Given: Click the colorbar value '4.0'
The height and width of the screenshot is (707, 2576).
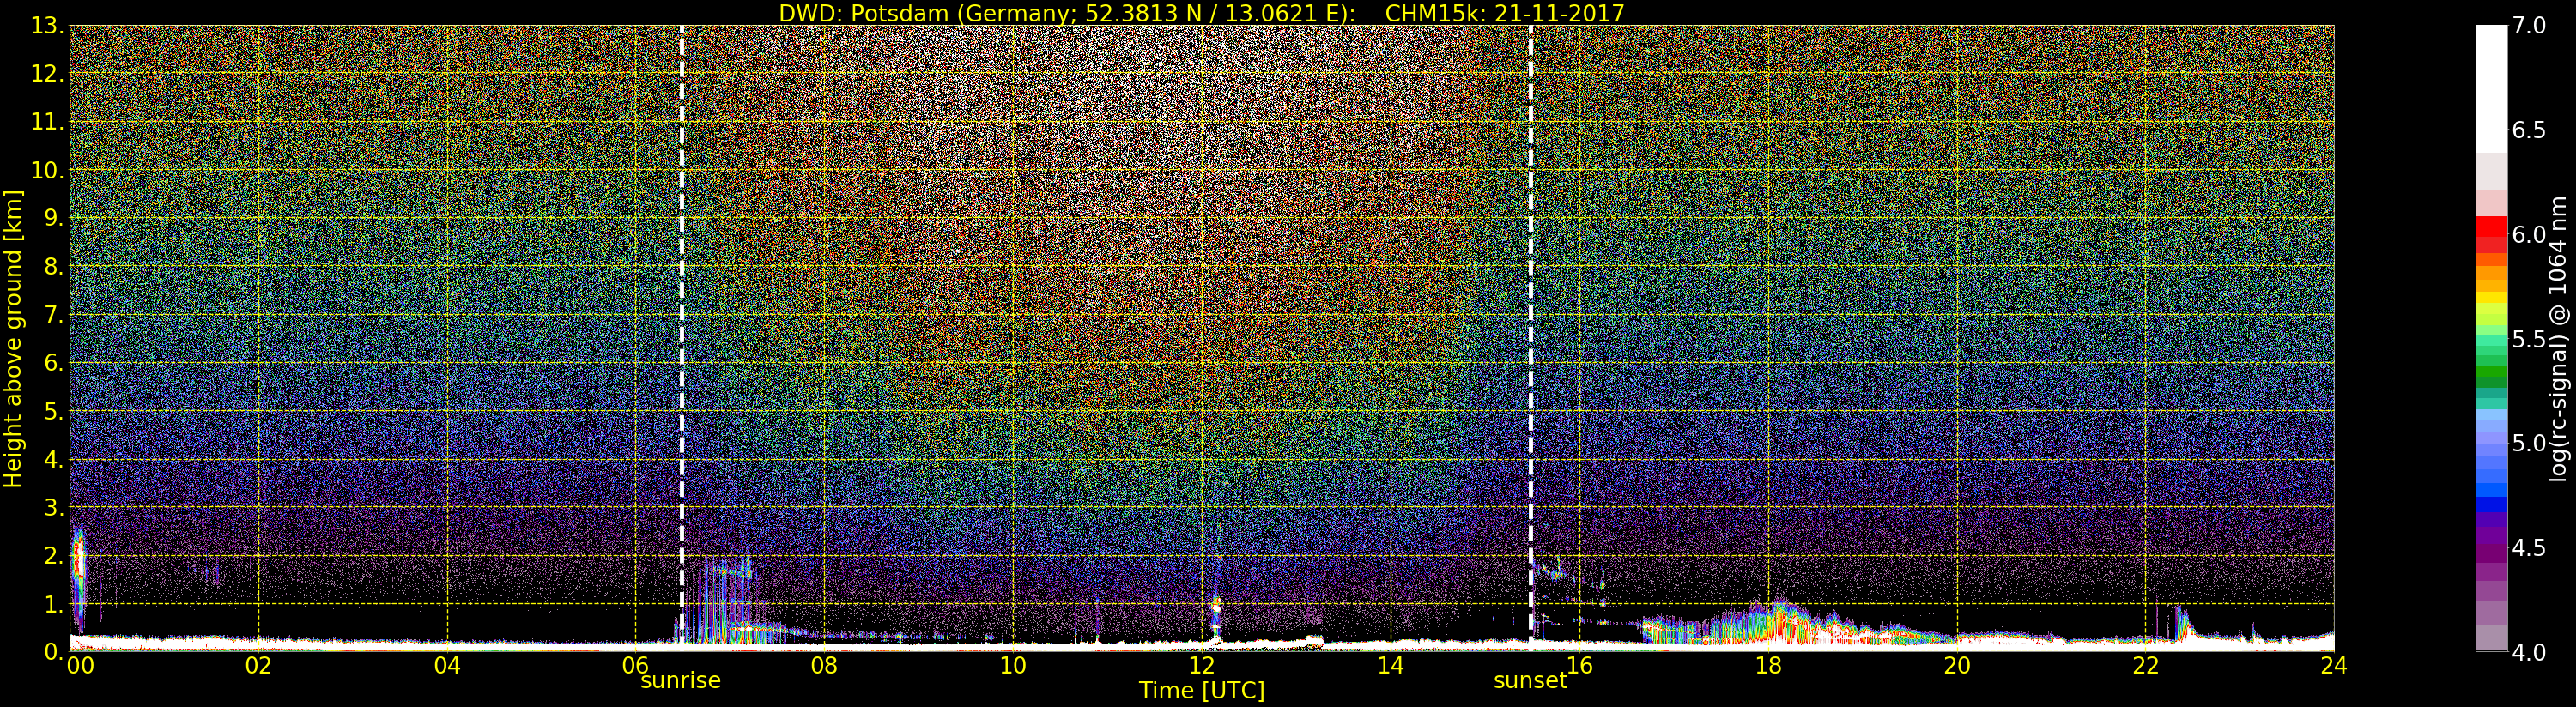Looking at the screenshot, I should (2529, 652).
